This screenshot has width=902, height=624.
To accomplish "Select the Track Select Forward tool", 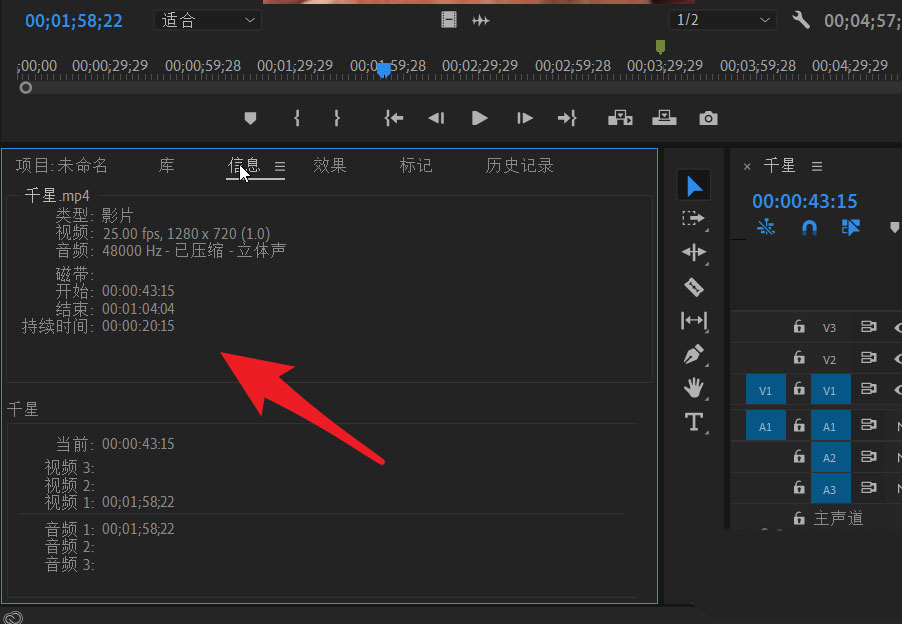I will (694, 218).
